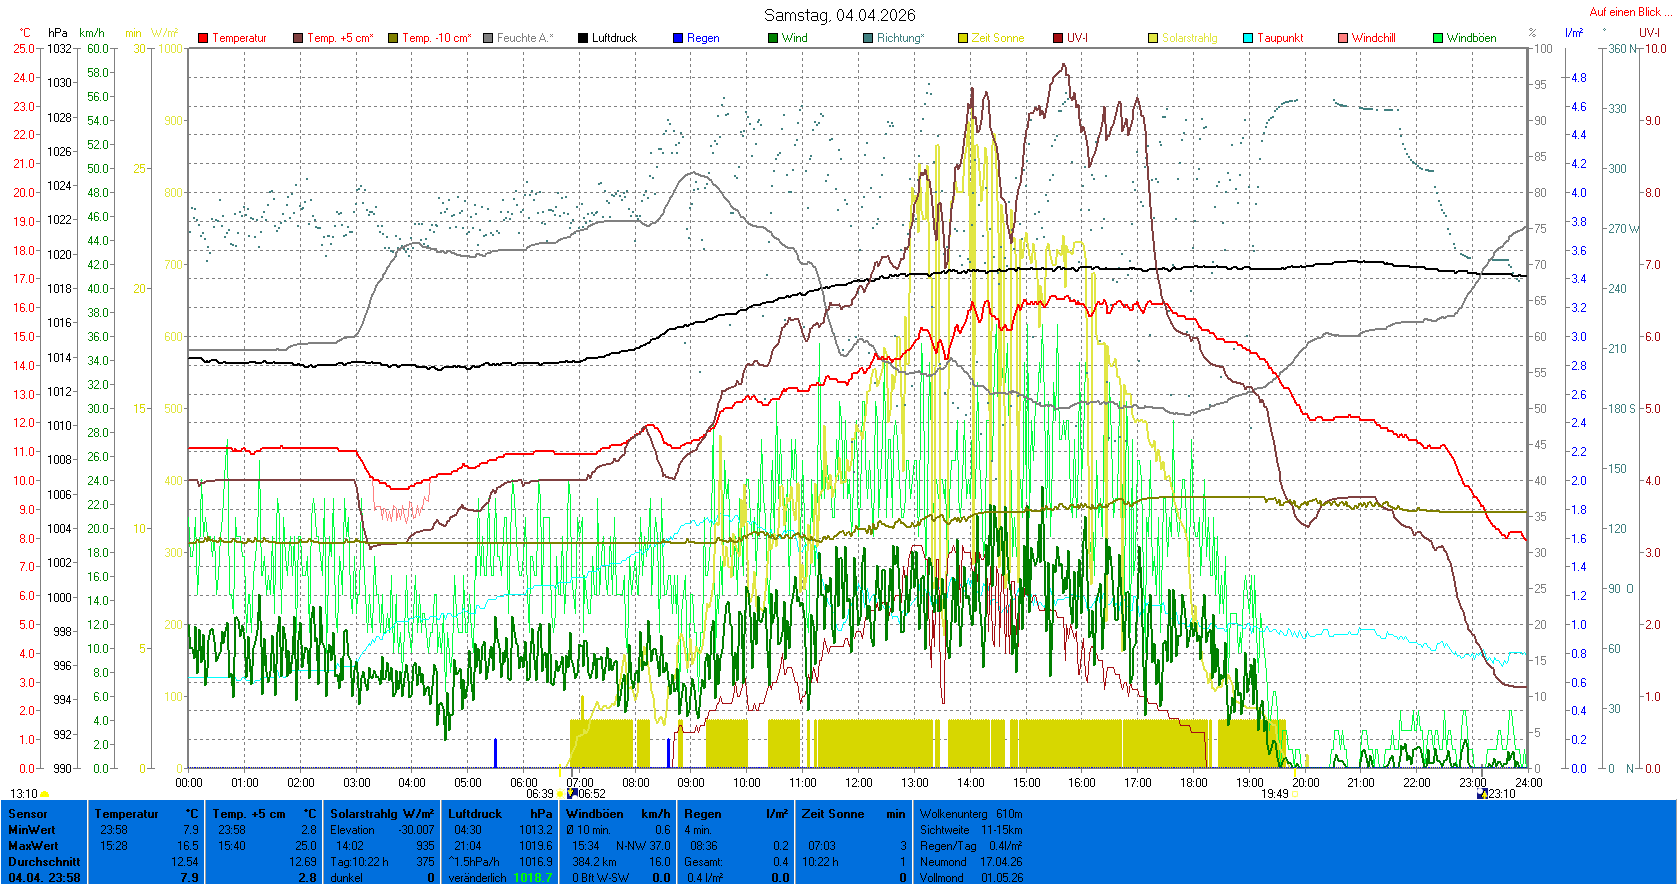Screen dimensions: 1677x884
Task: Click the red Temperatur legend square
Action: pos(203,38)
